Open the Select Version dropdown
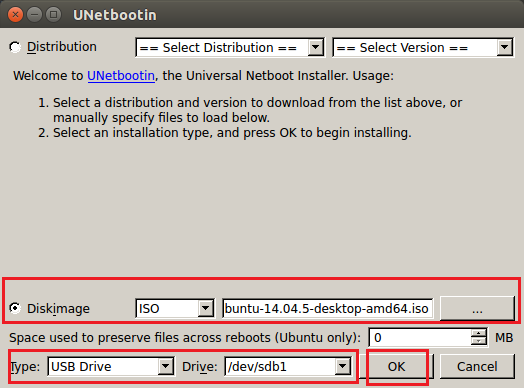524x388 pixels. pos(423,47)
